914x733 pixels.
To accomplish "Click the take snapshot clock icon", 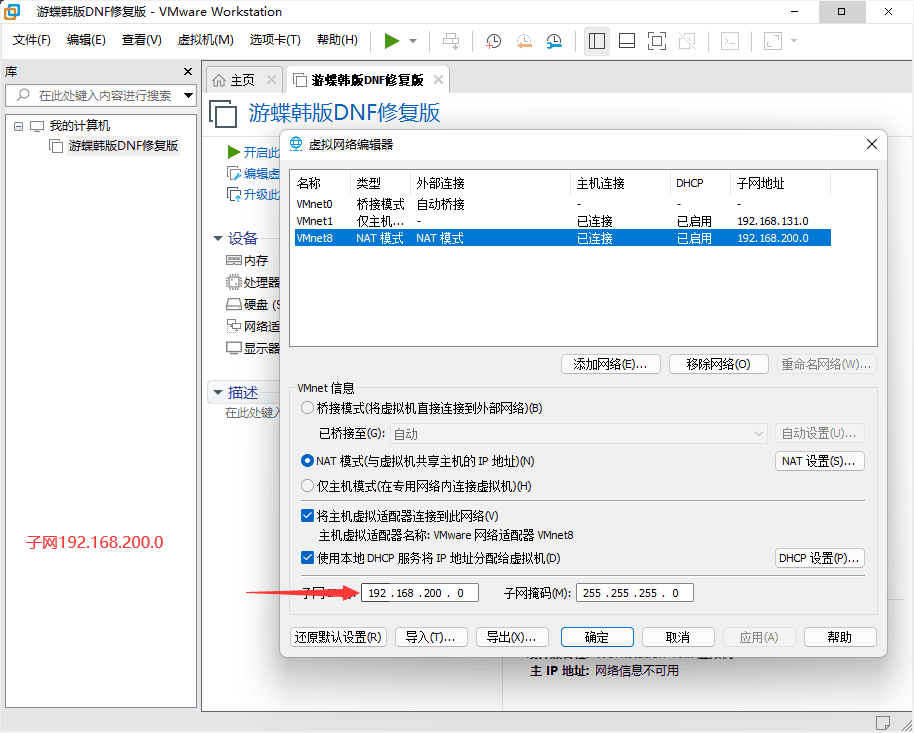I will (x=494, y=41).
